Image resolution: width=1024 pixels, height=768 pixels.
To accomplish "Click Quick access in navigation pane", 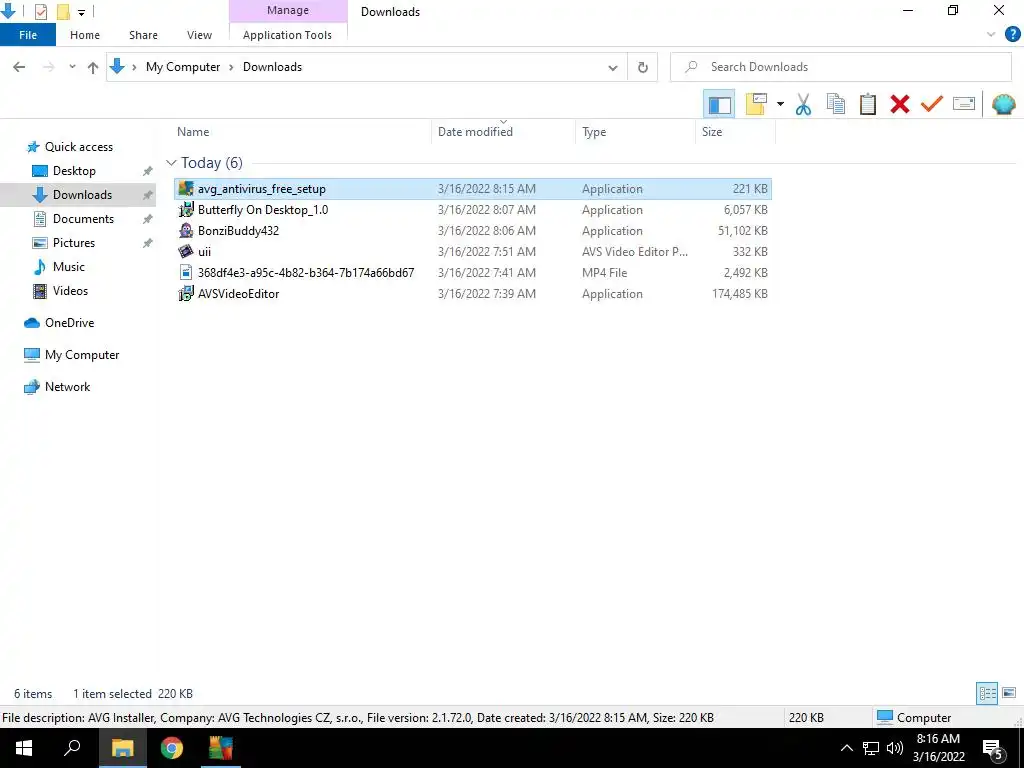I will [78, 147].
